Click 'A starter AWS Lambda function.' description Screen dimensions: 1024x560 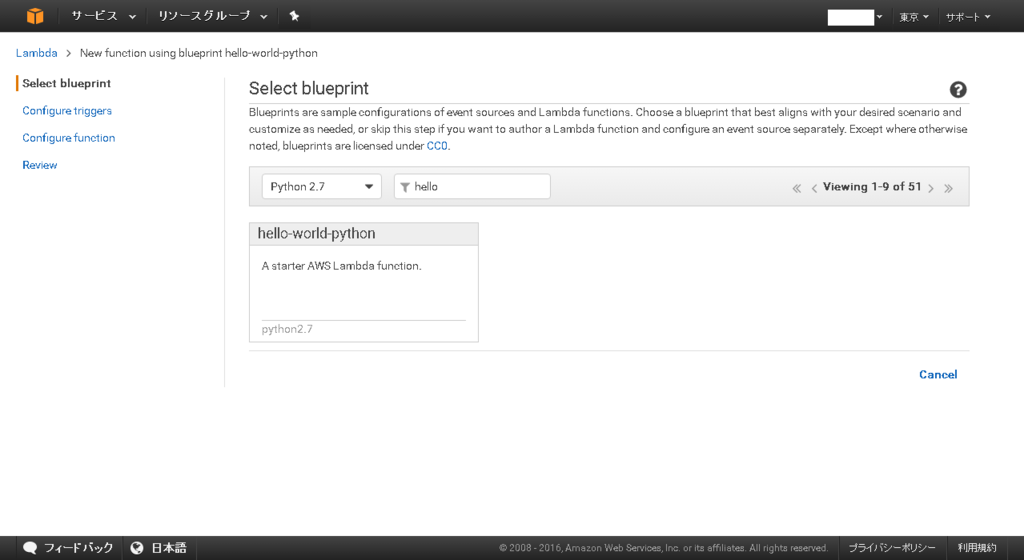pos(342,266)
